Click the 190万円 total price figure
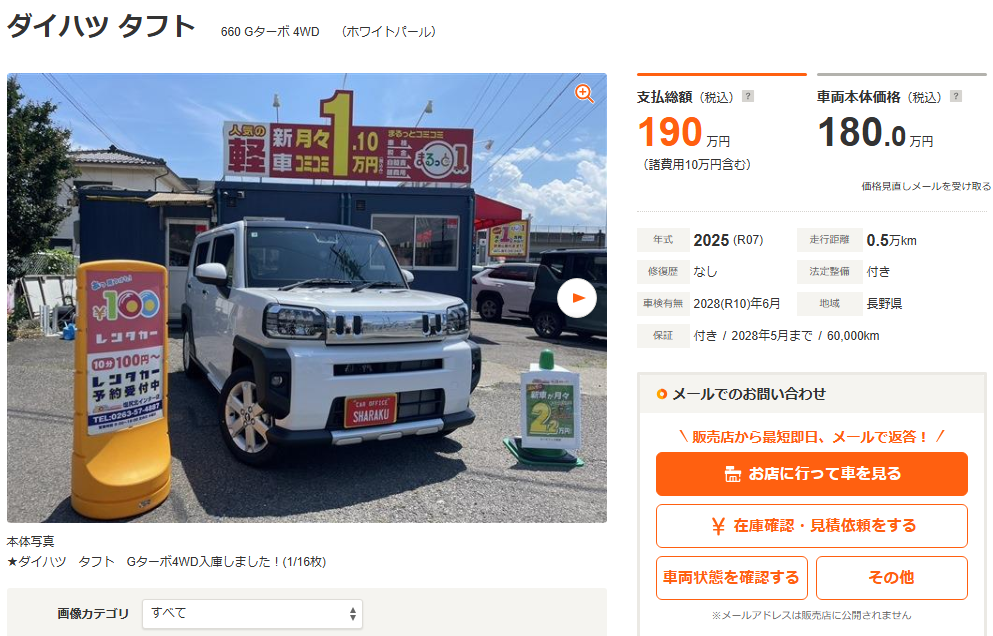Viewport: 993px width, 636px height. 684,132
